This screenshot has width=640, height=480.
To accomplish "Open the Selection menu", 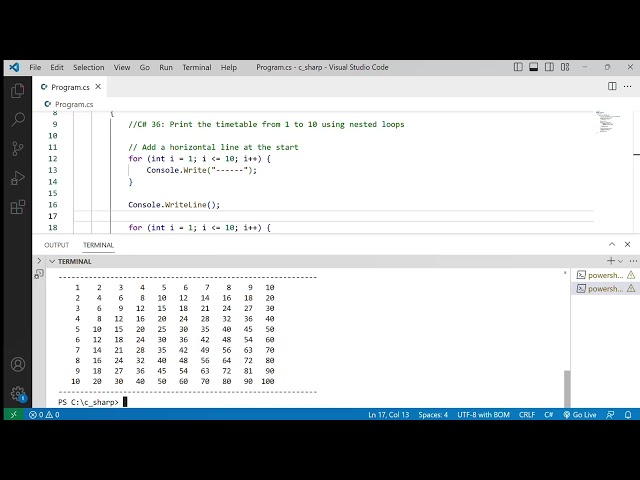I will (x=89, y=67).
